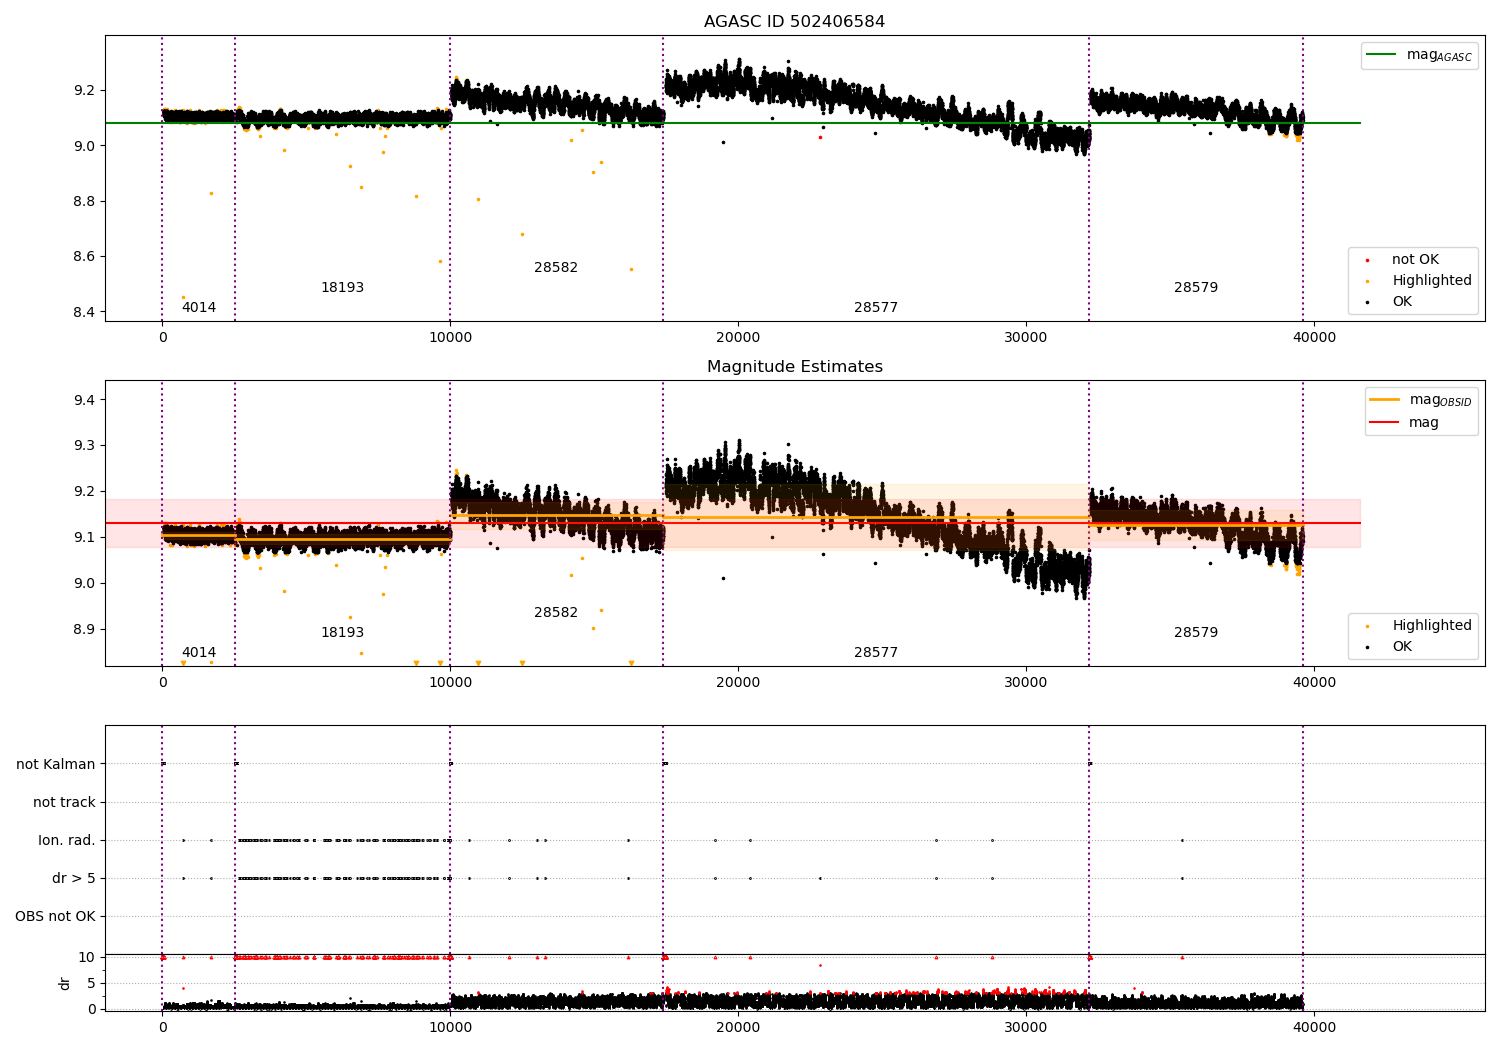Click OBSID label 4014 in Magnitude Estimates plot
This screenshot has width=1500, height=1050.
click(199, 652)
